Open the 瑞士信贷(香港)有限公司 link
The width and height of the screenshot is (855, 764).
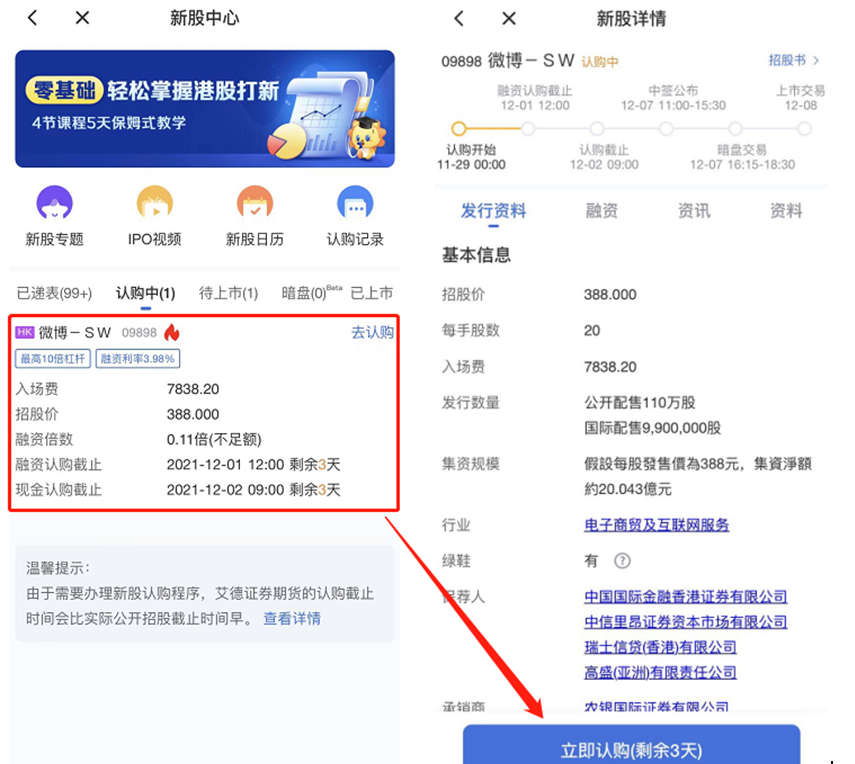click(660, 647)
